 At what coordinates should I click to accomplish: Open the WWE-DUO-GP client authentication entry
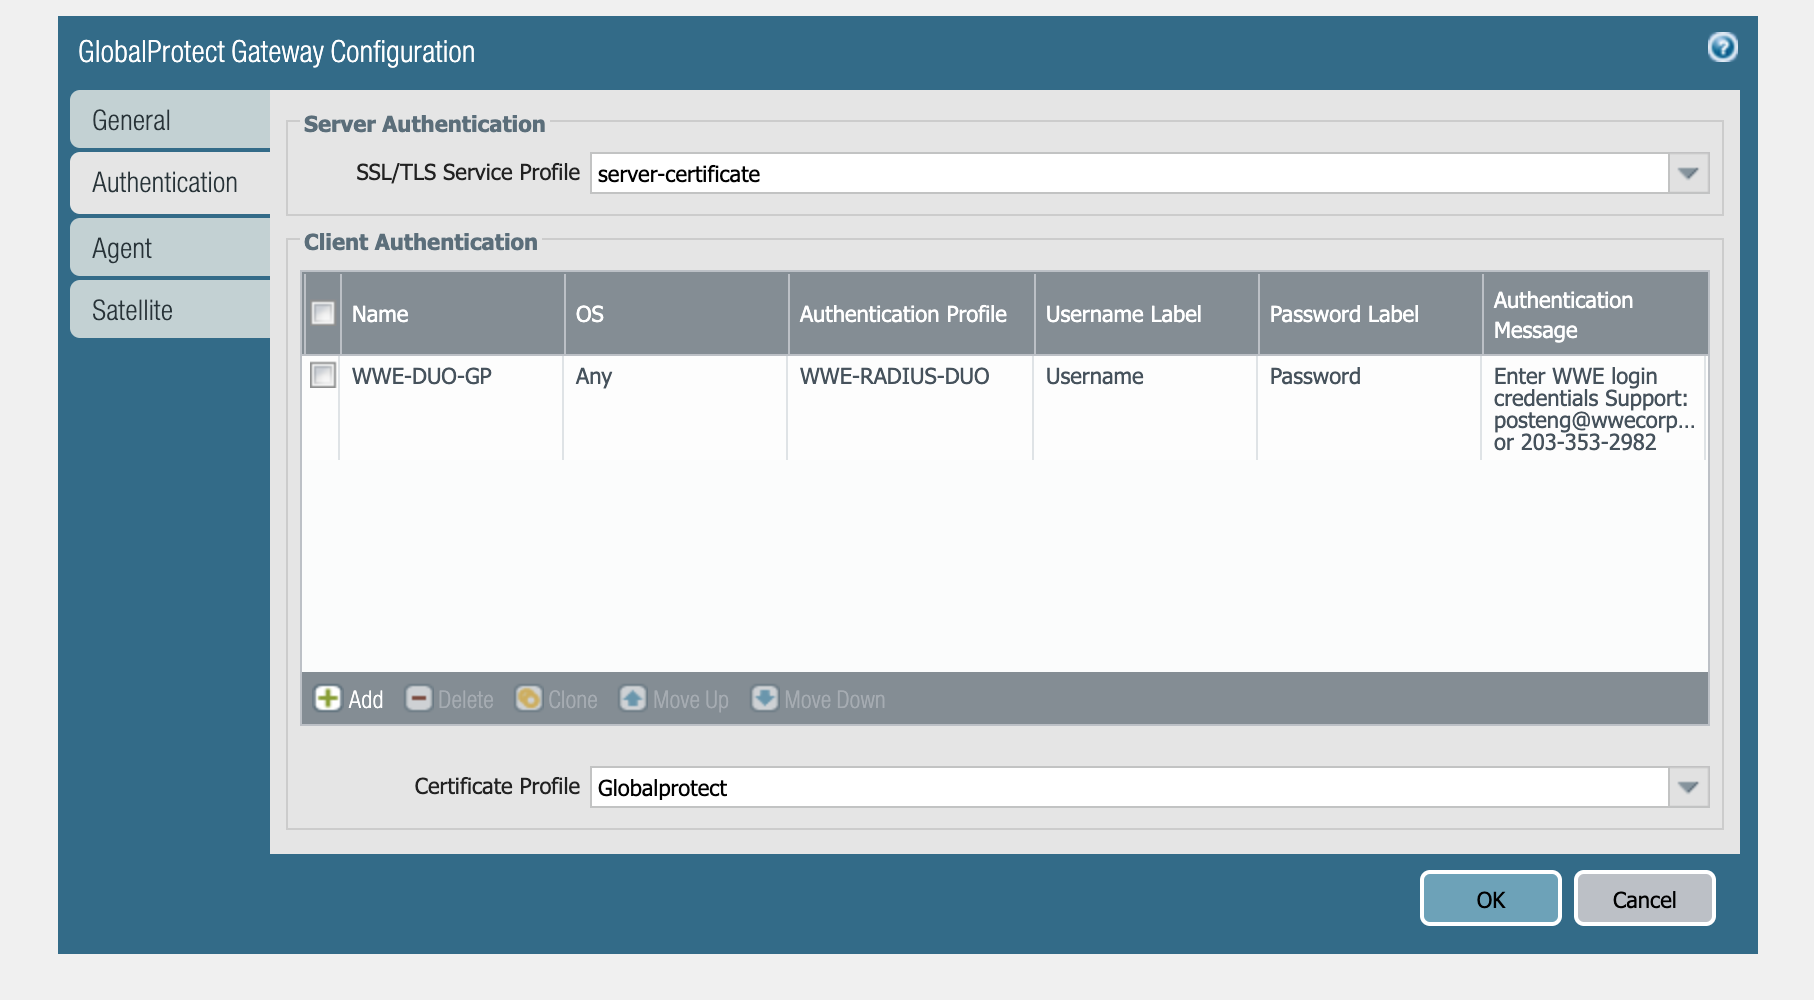[421, 376]
